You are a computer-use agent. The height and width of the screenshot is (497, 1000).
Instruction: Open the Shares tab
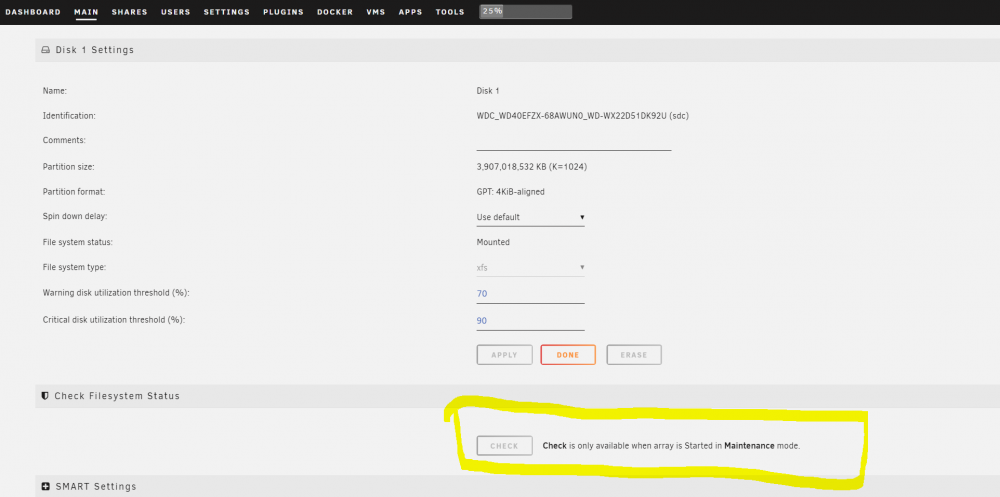pyautogui.click(x=129, y=12)
